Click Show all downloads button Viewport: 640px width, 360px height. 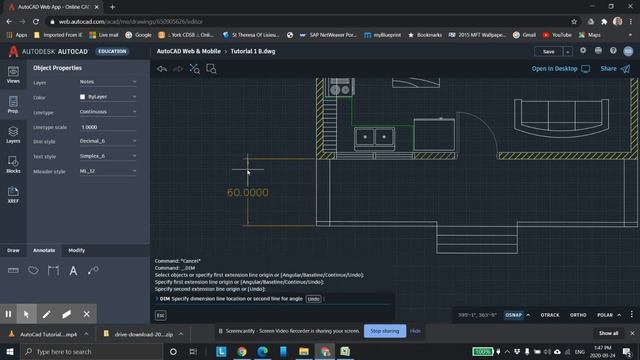coord(608,333)
